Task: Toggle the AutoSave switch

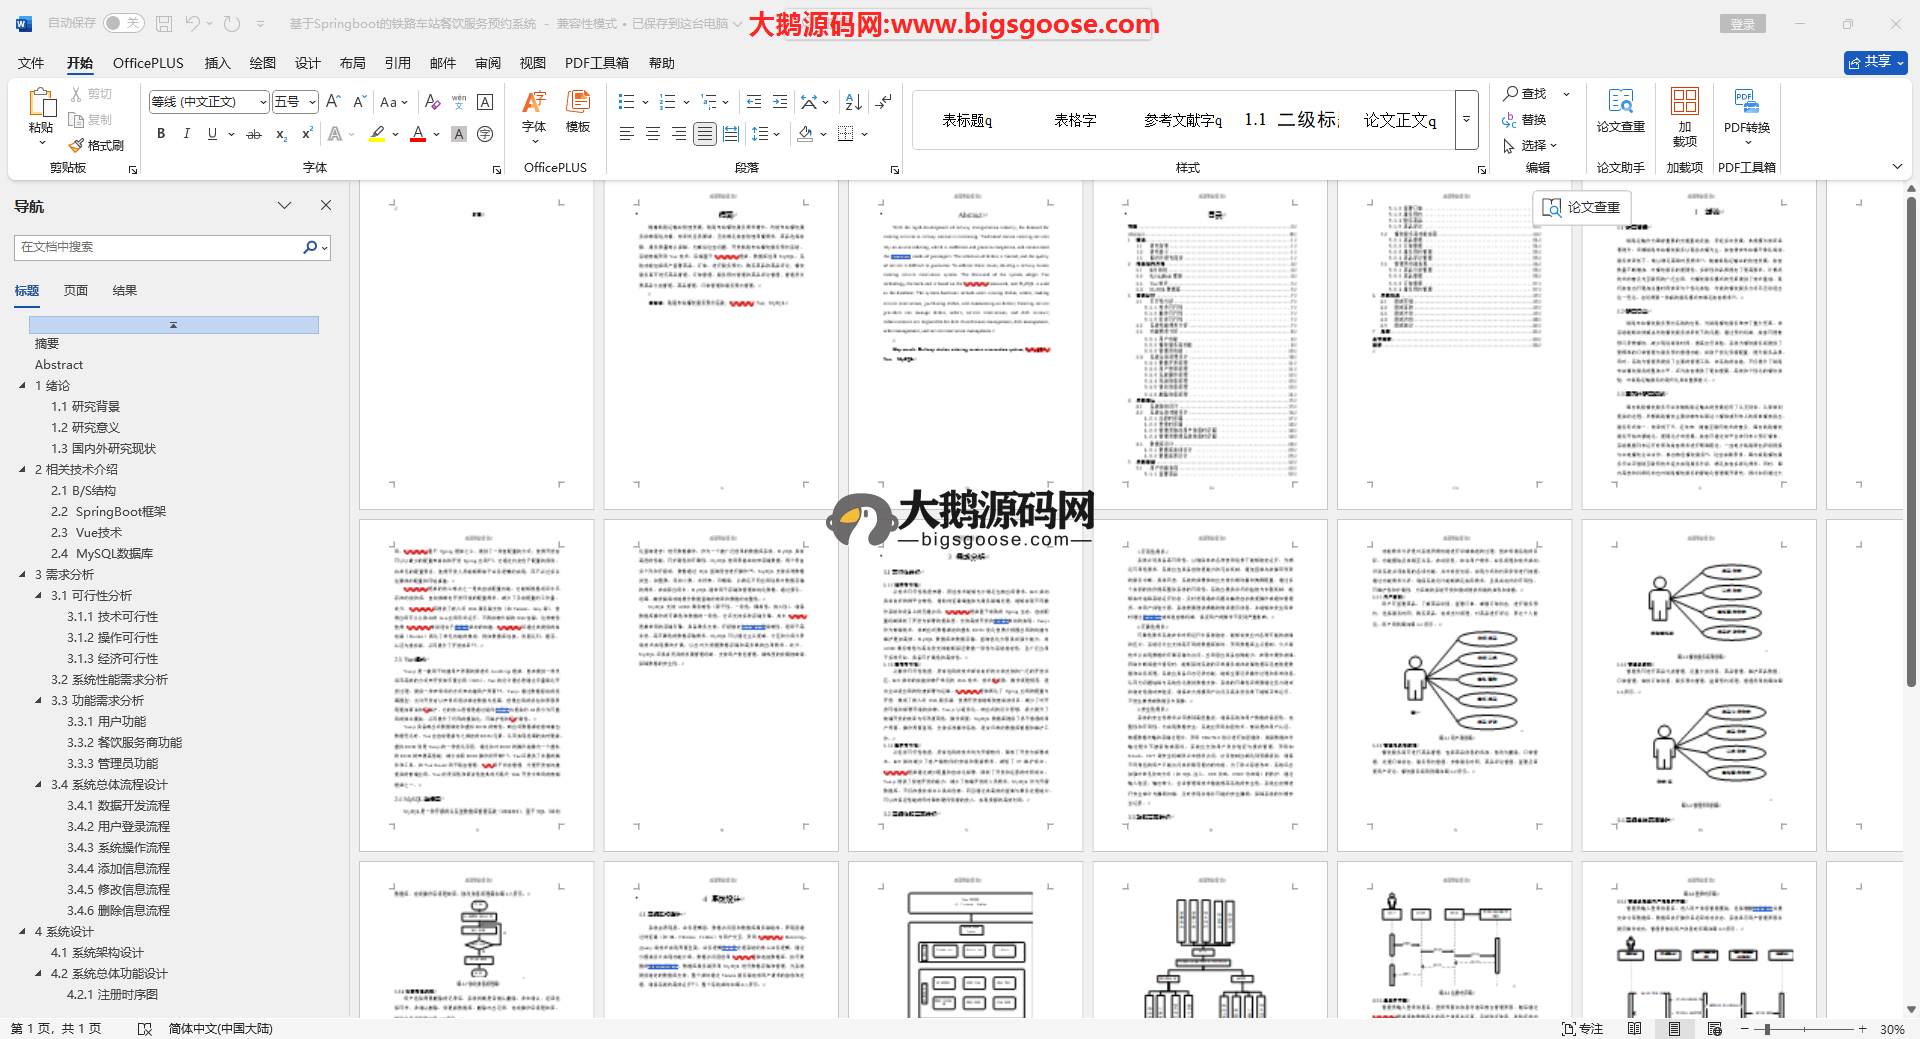Action: coord(123,23)
